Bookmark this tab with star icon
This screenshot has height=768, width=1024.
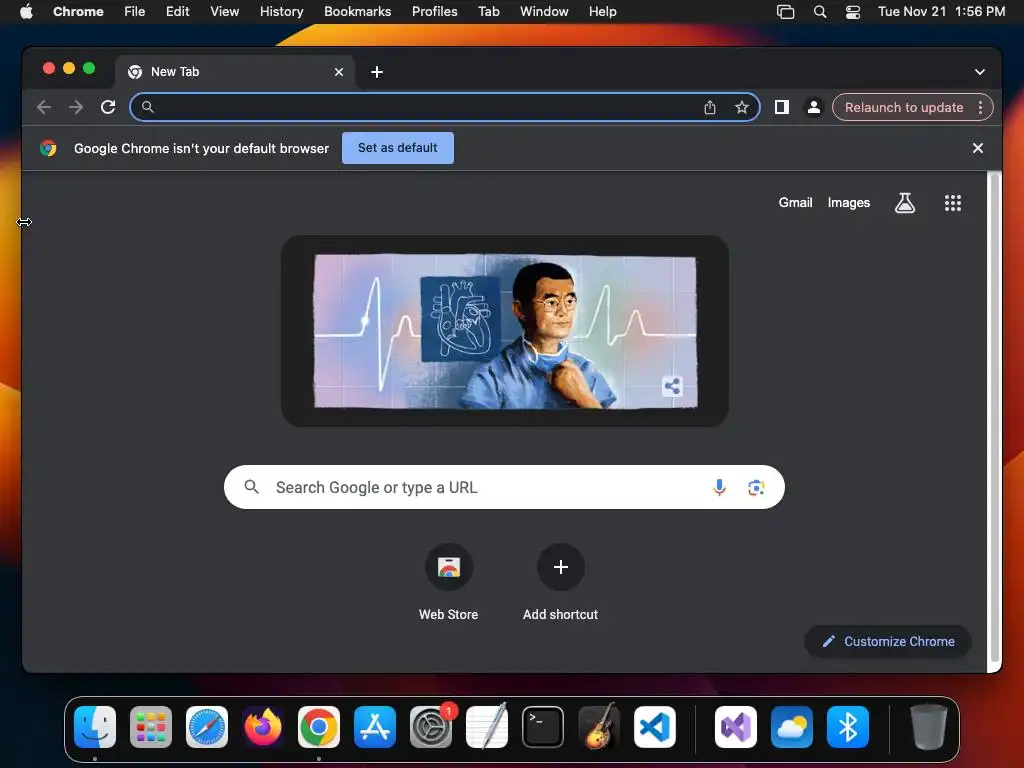point(742,107)
